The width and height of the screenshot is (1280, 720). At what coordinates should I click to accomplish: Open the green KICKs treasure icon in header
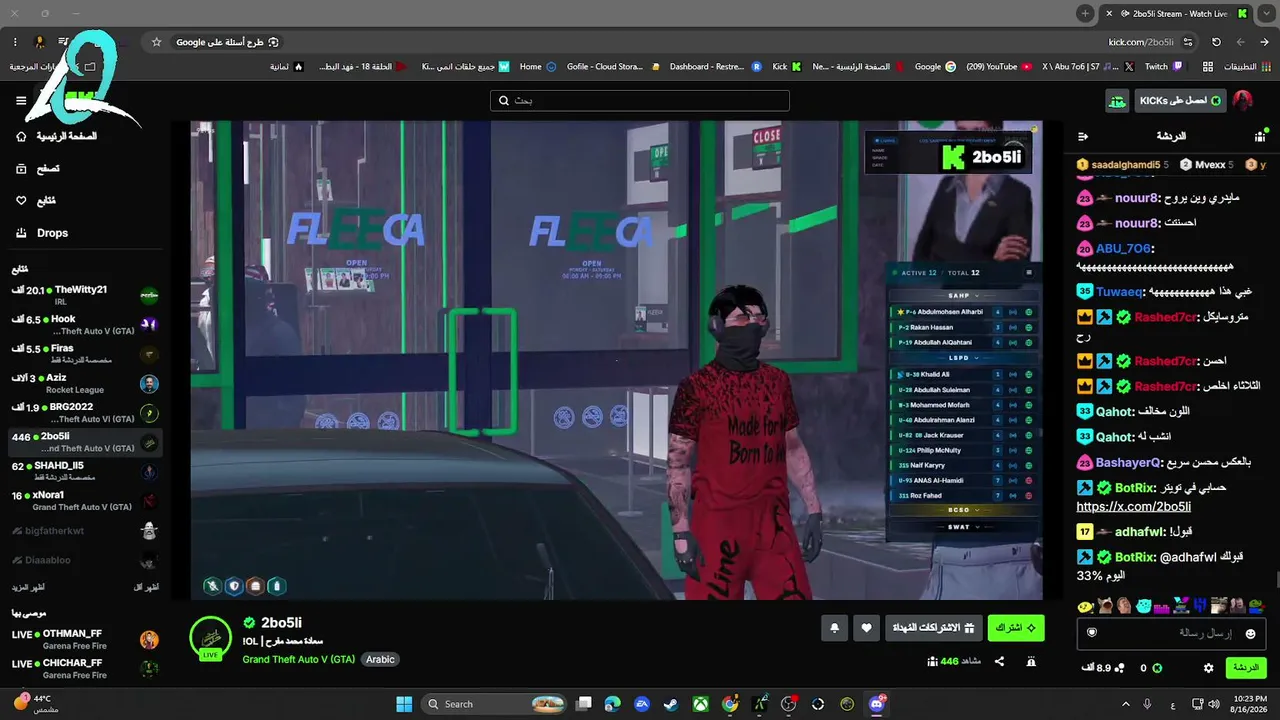1117,101
